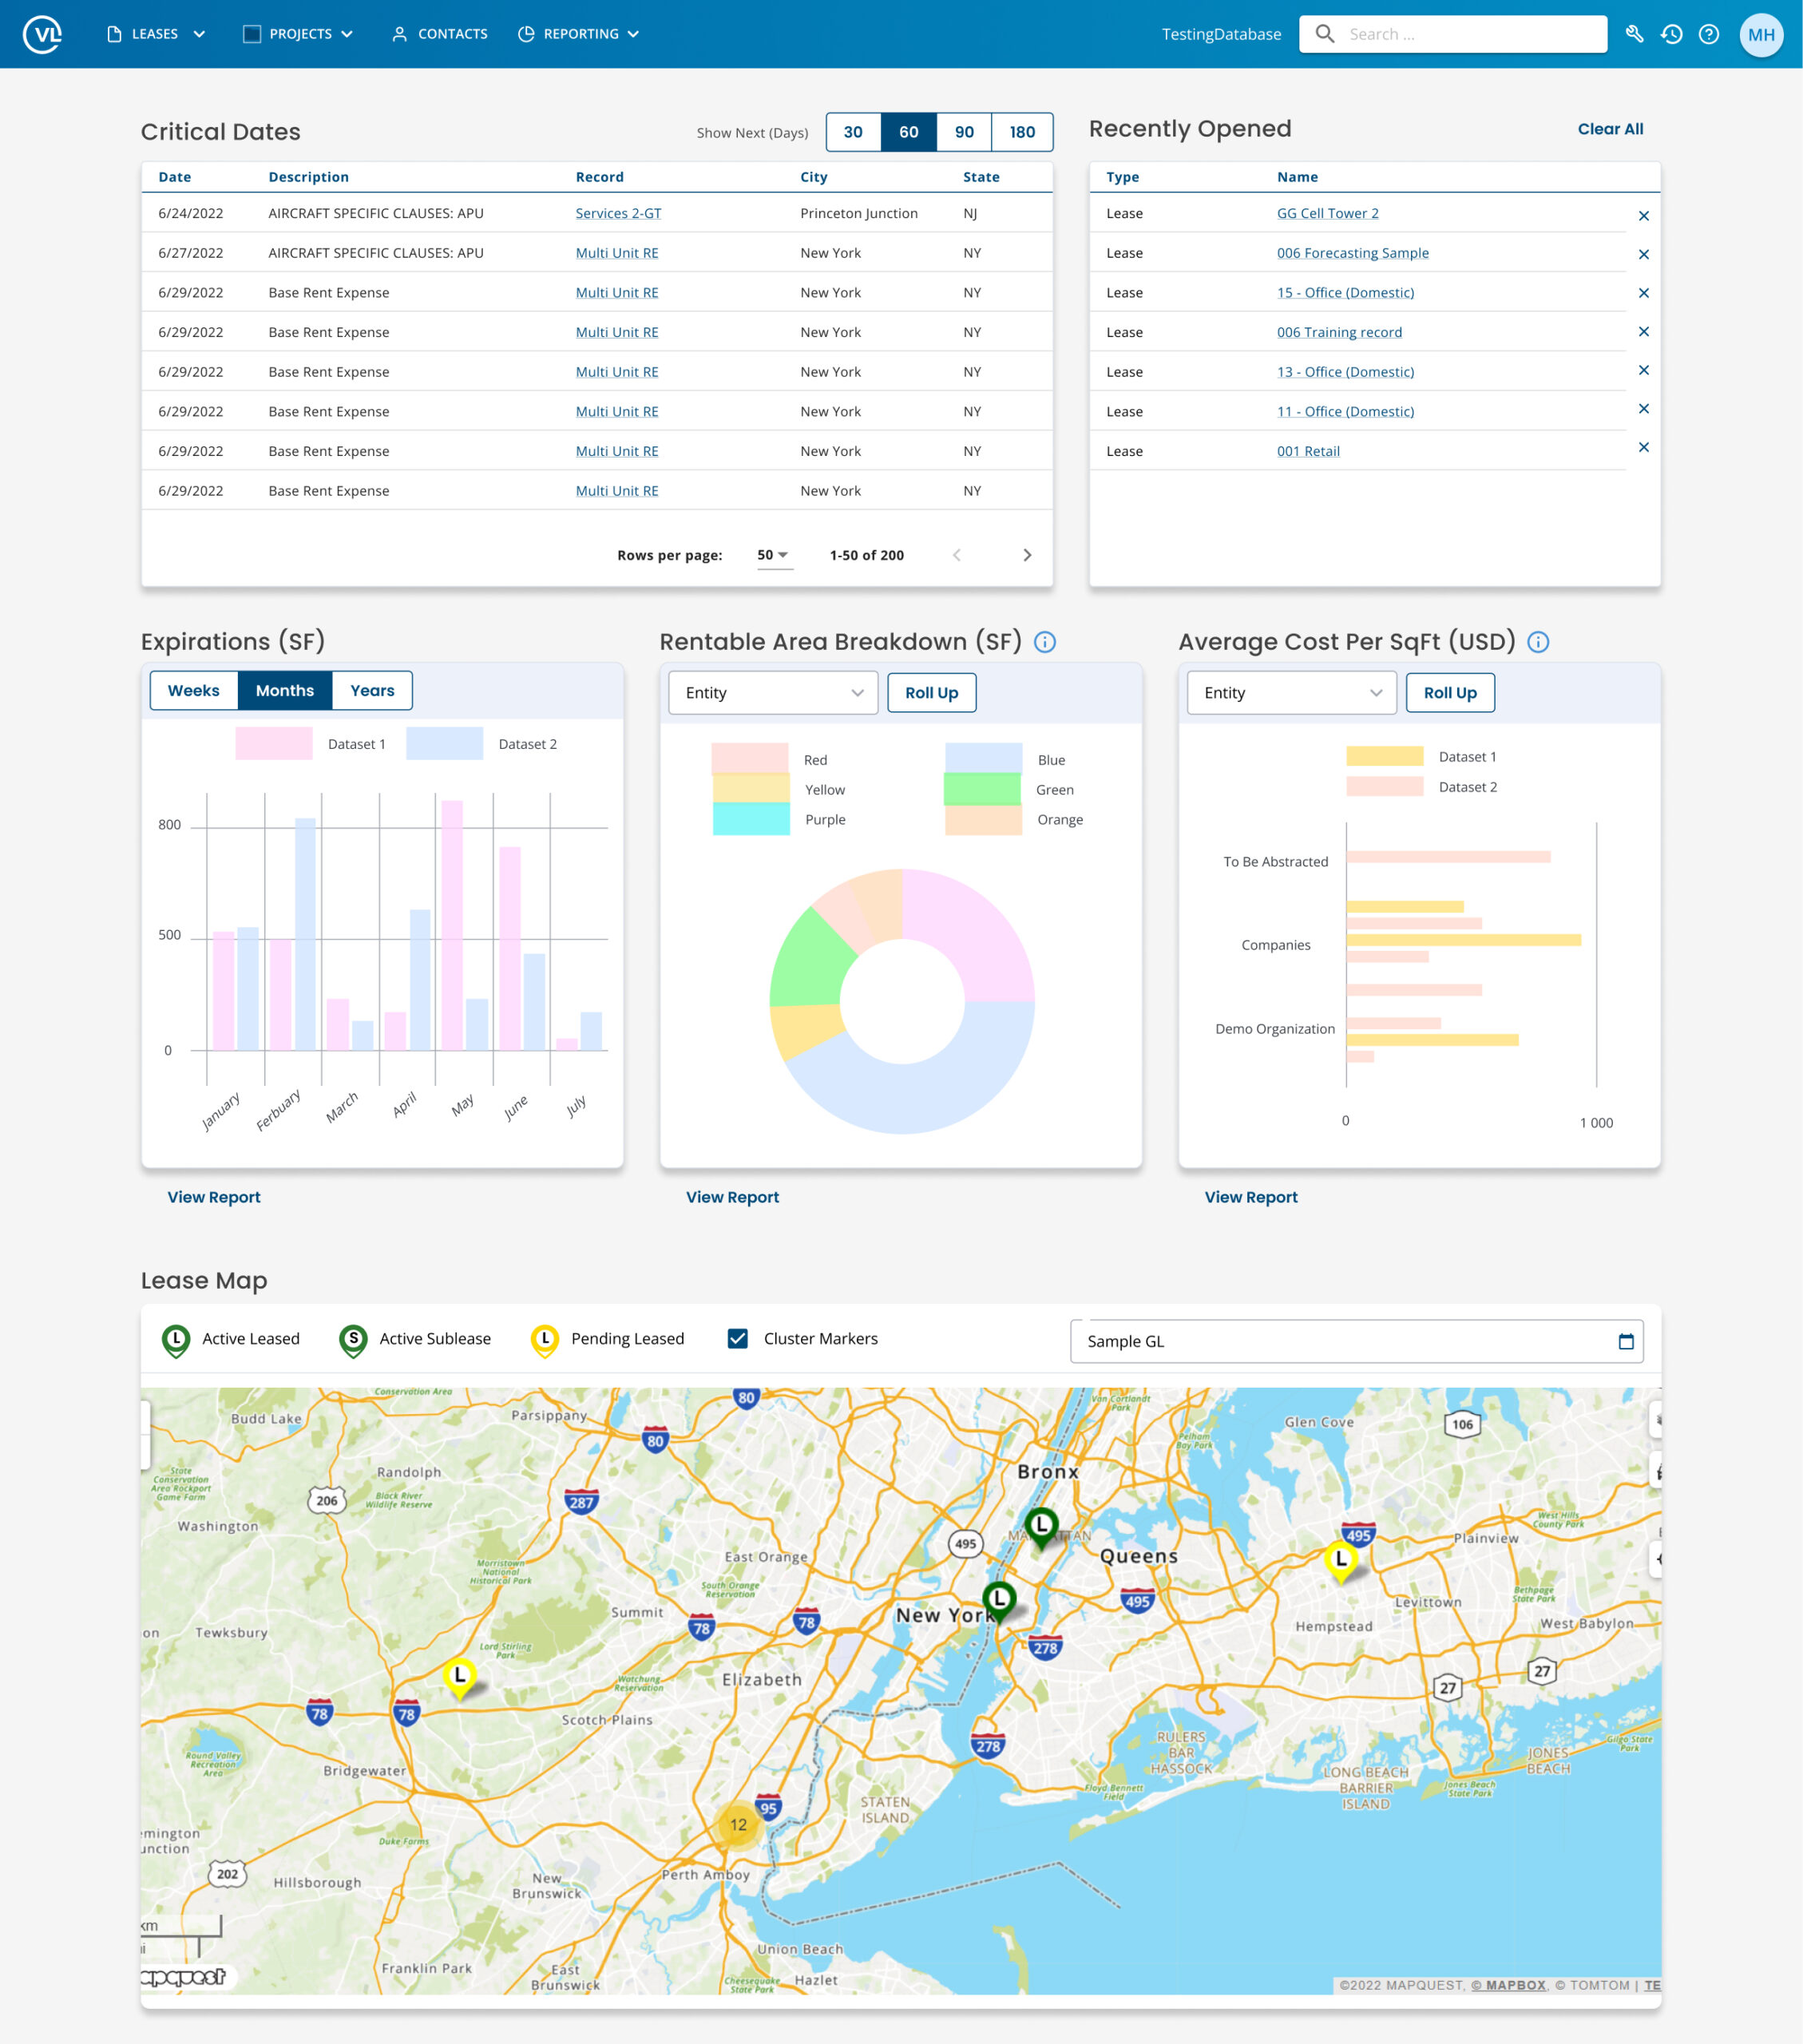Image resolution: width=1803 pixels, height=2044 pixels.
Task: Click info icon next to Rentable Area Breakdown
Action: click(1044, 642)
